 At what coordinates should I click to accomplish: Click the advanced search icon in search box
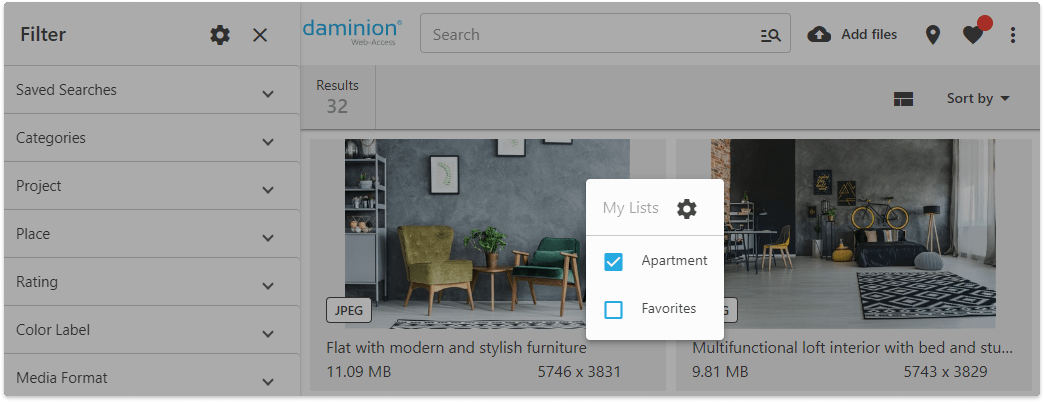pyautogui.click(x=770, y=35)
